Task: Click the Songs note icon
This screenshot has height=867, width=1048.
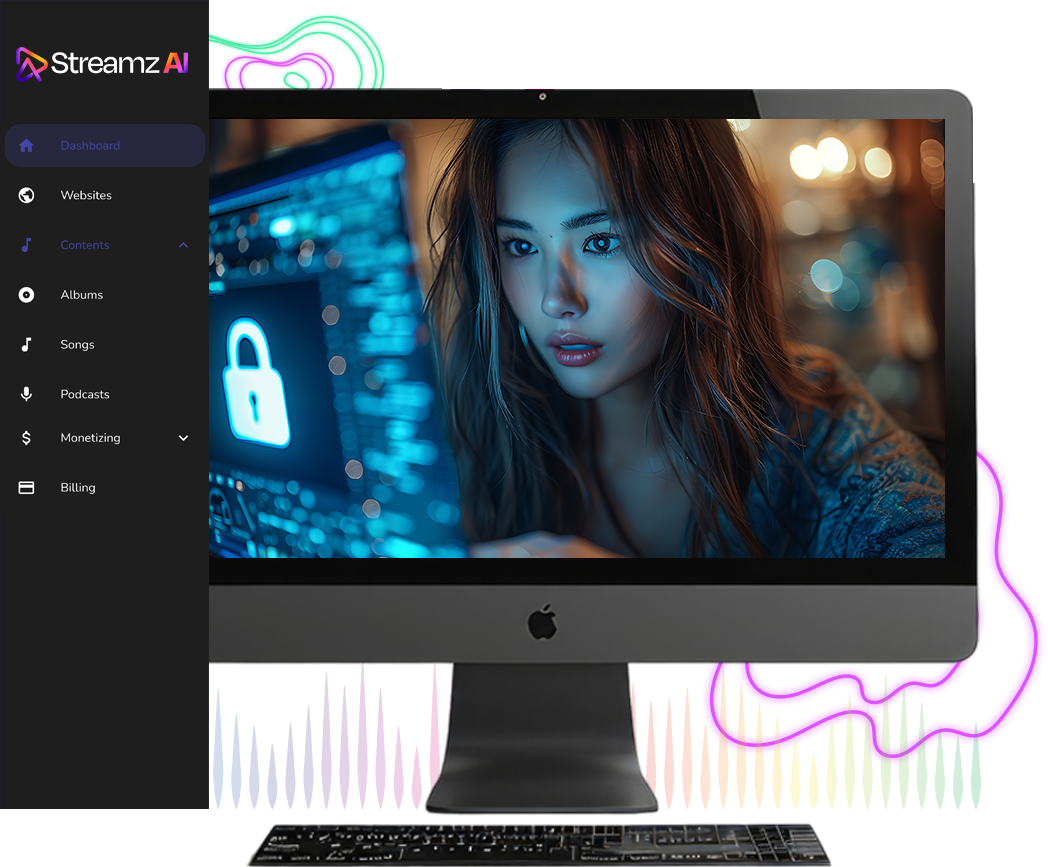Action: (27, 344)
